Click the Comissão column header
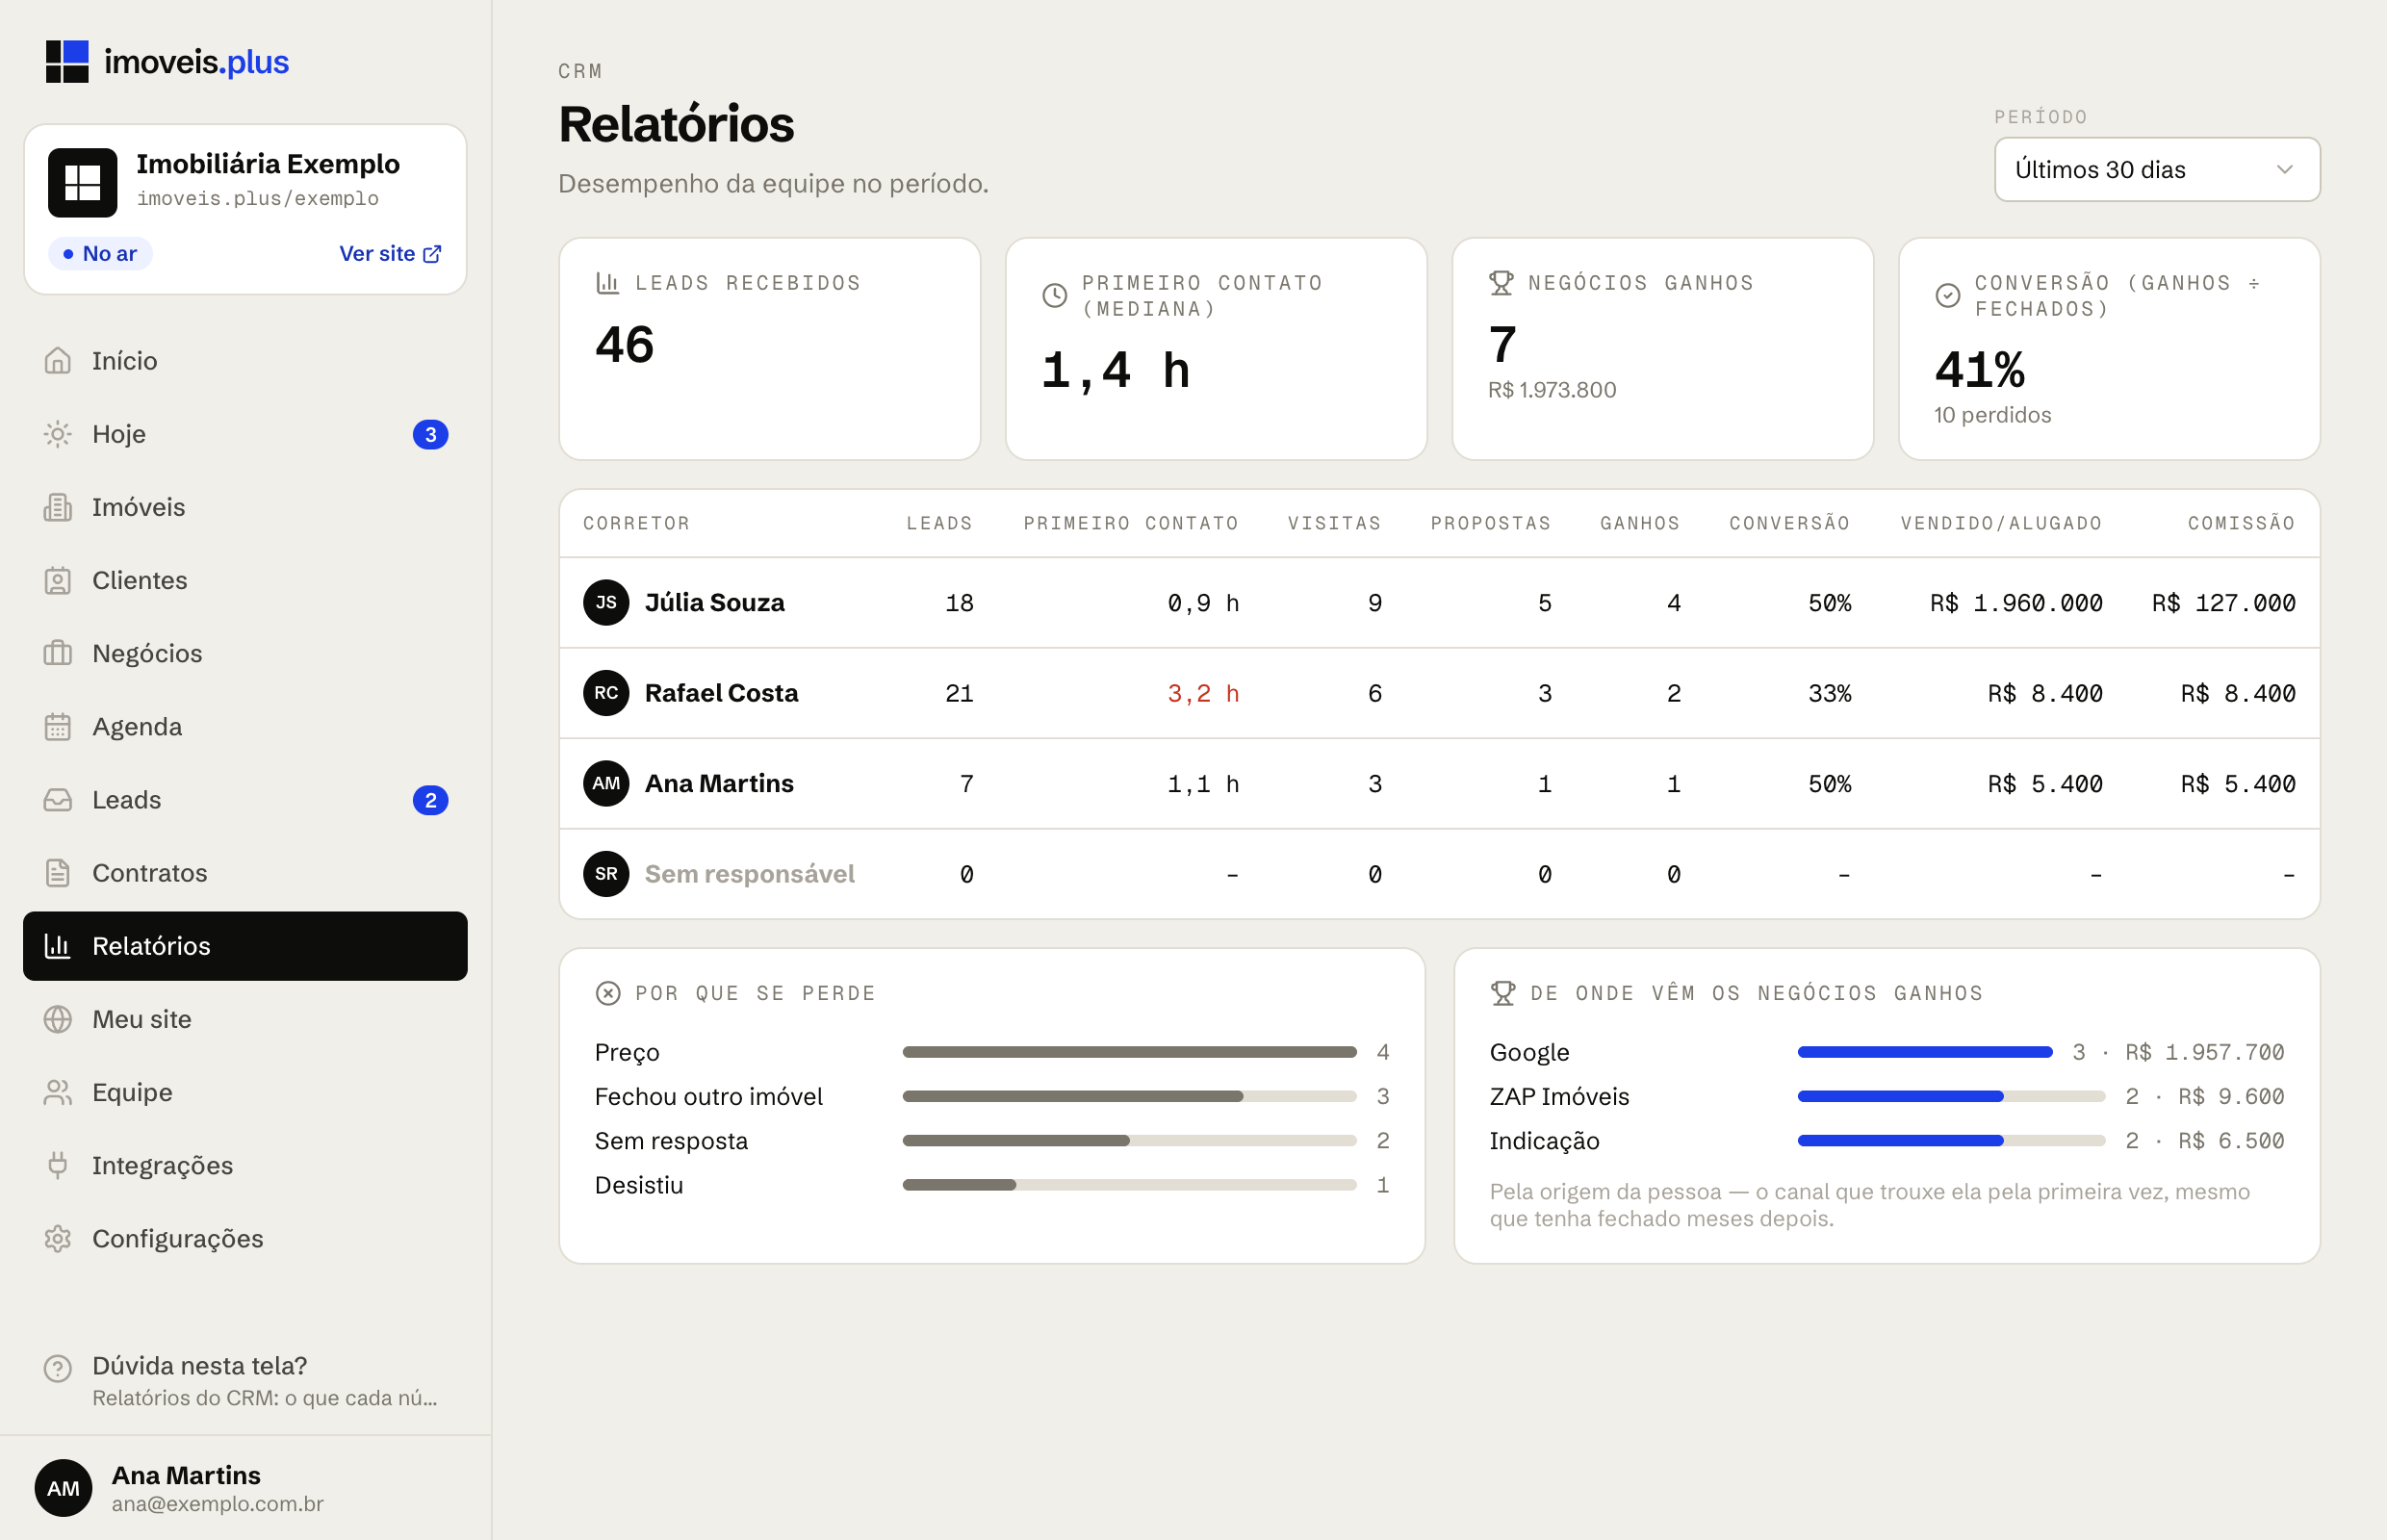 point(2241,523)
